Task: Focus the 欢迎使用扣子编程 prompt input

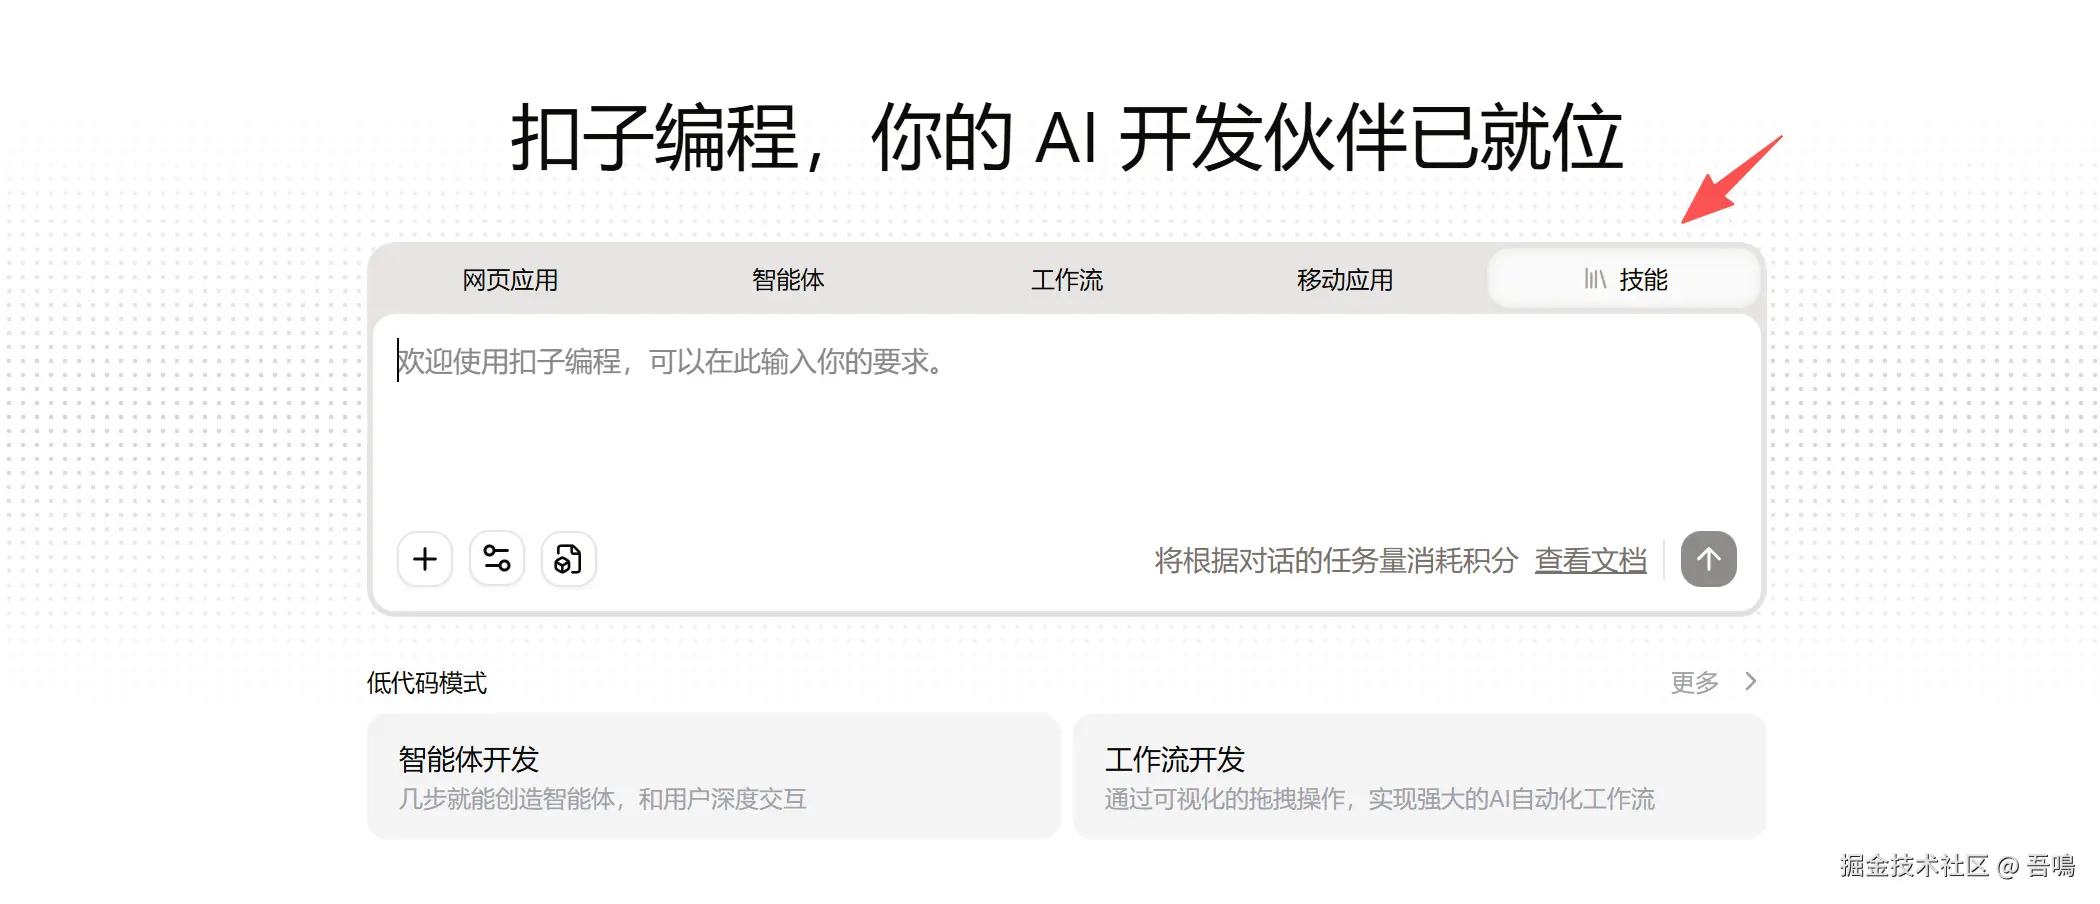Action: 1066,420
